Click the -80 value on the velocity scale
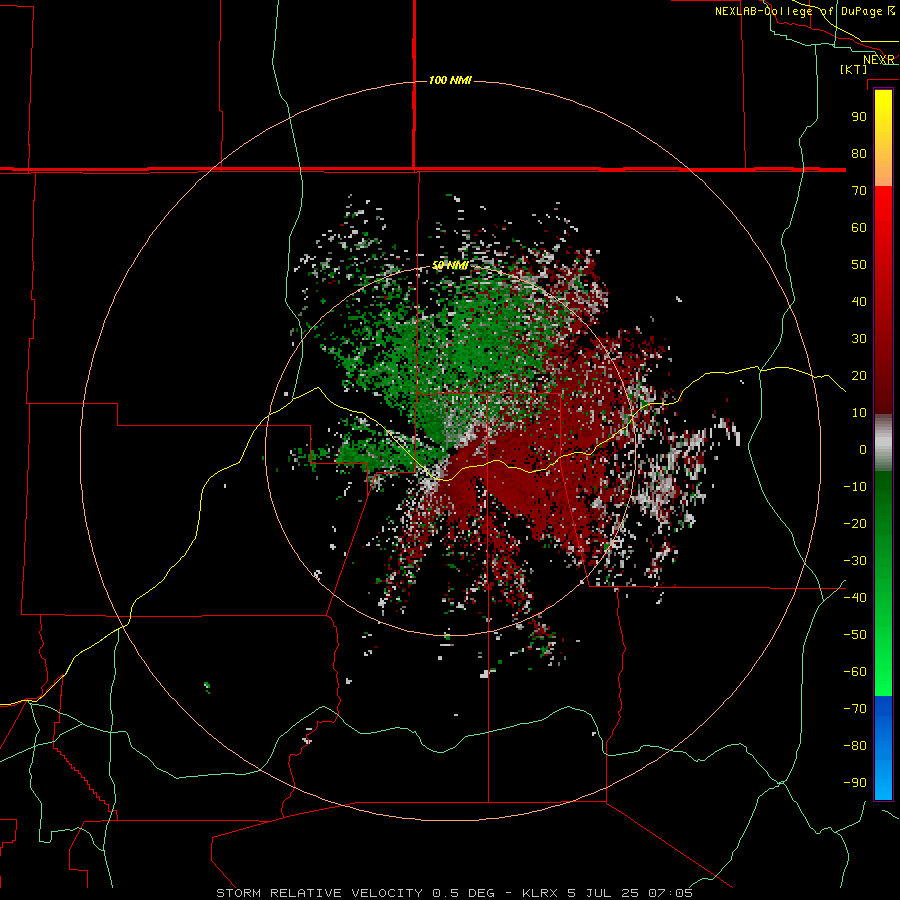 [855, 746]
